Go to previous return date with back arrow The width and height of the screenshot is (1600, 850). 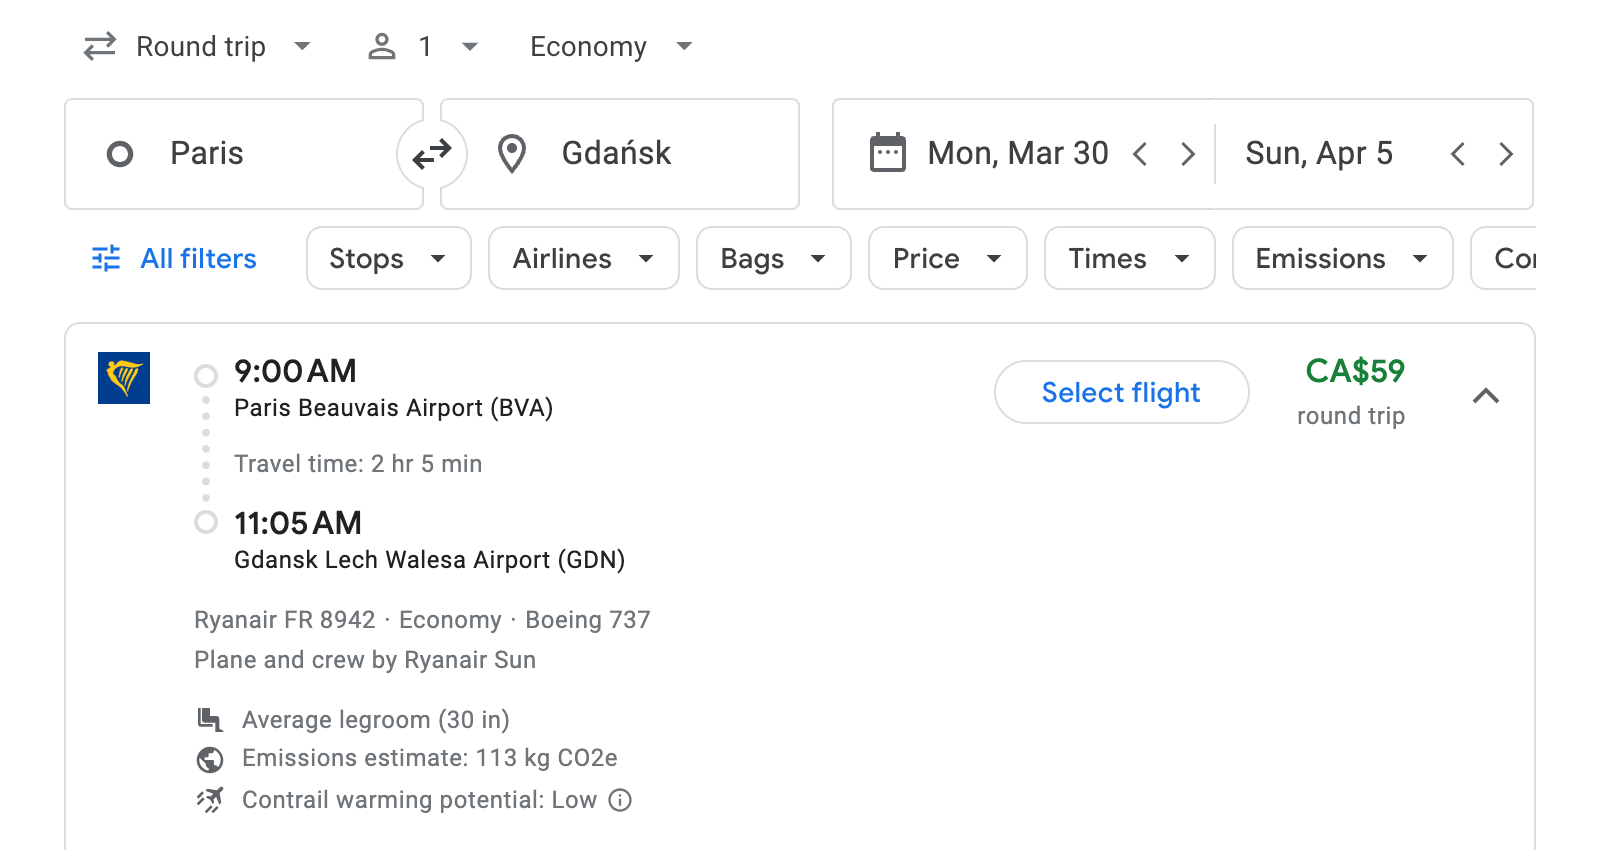pos(1458,154)
